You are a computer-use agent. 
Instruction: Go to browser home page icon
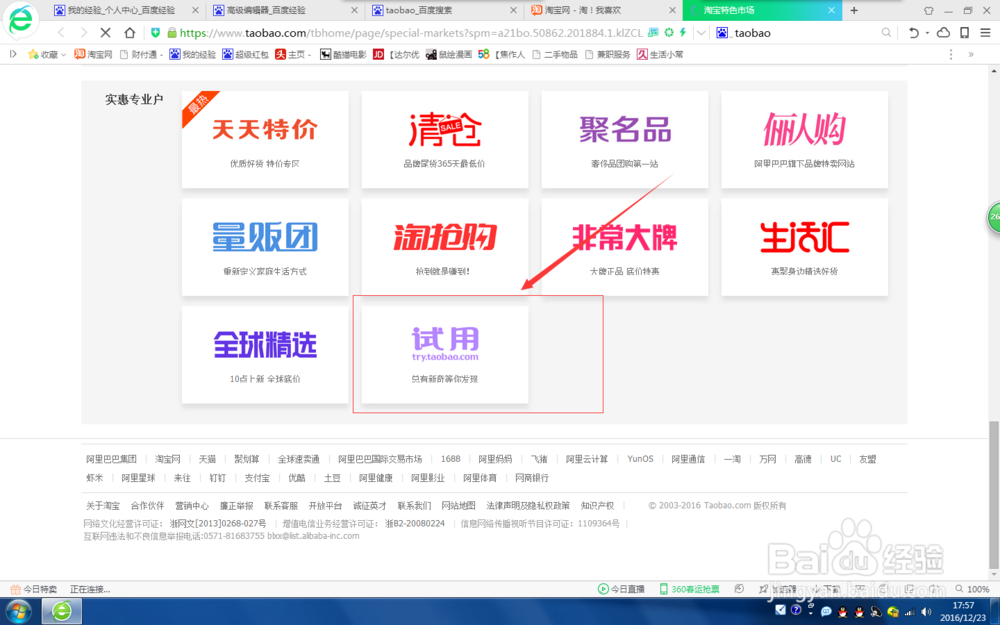pos(129,33)
